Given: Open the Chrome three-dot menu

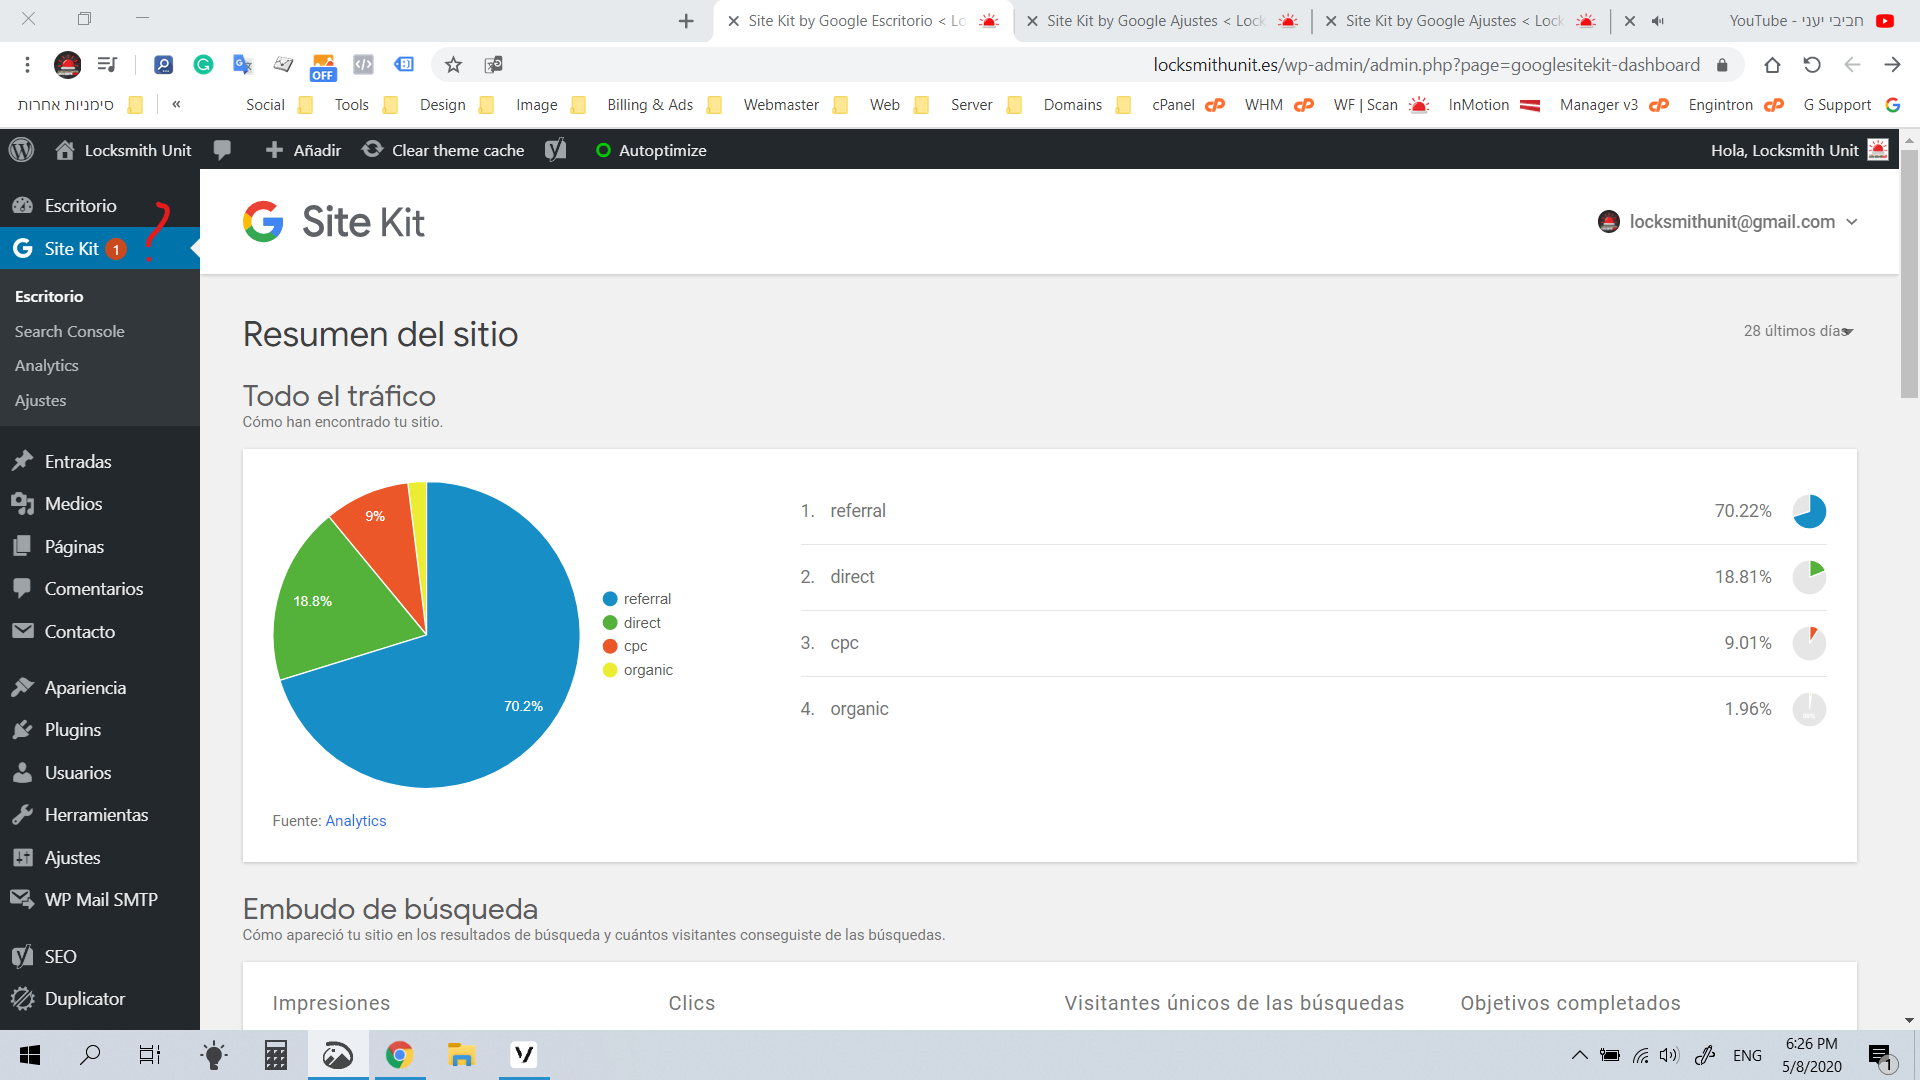Looking at the screenshot, I should tap(27, 65).
